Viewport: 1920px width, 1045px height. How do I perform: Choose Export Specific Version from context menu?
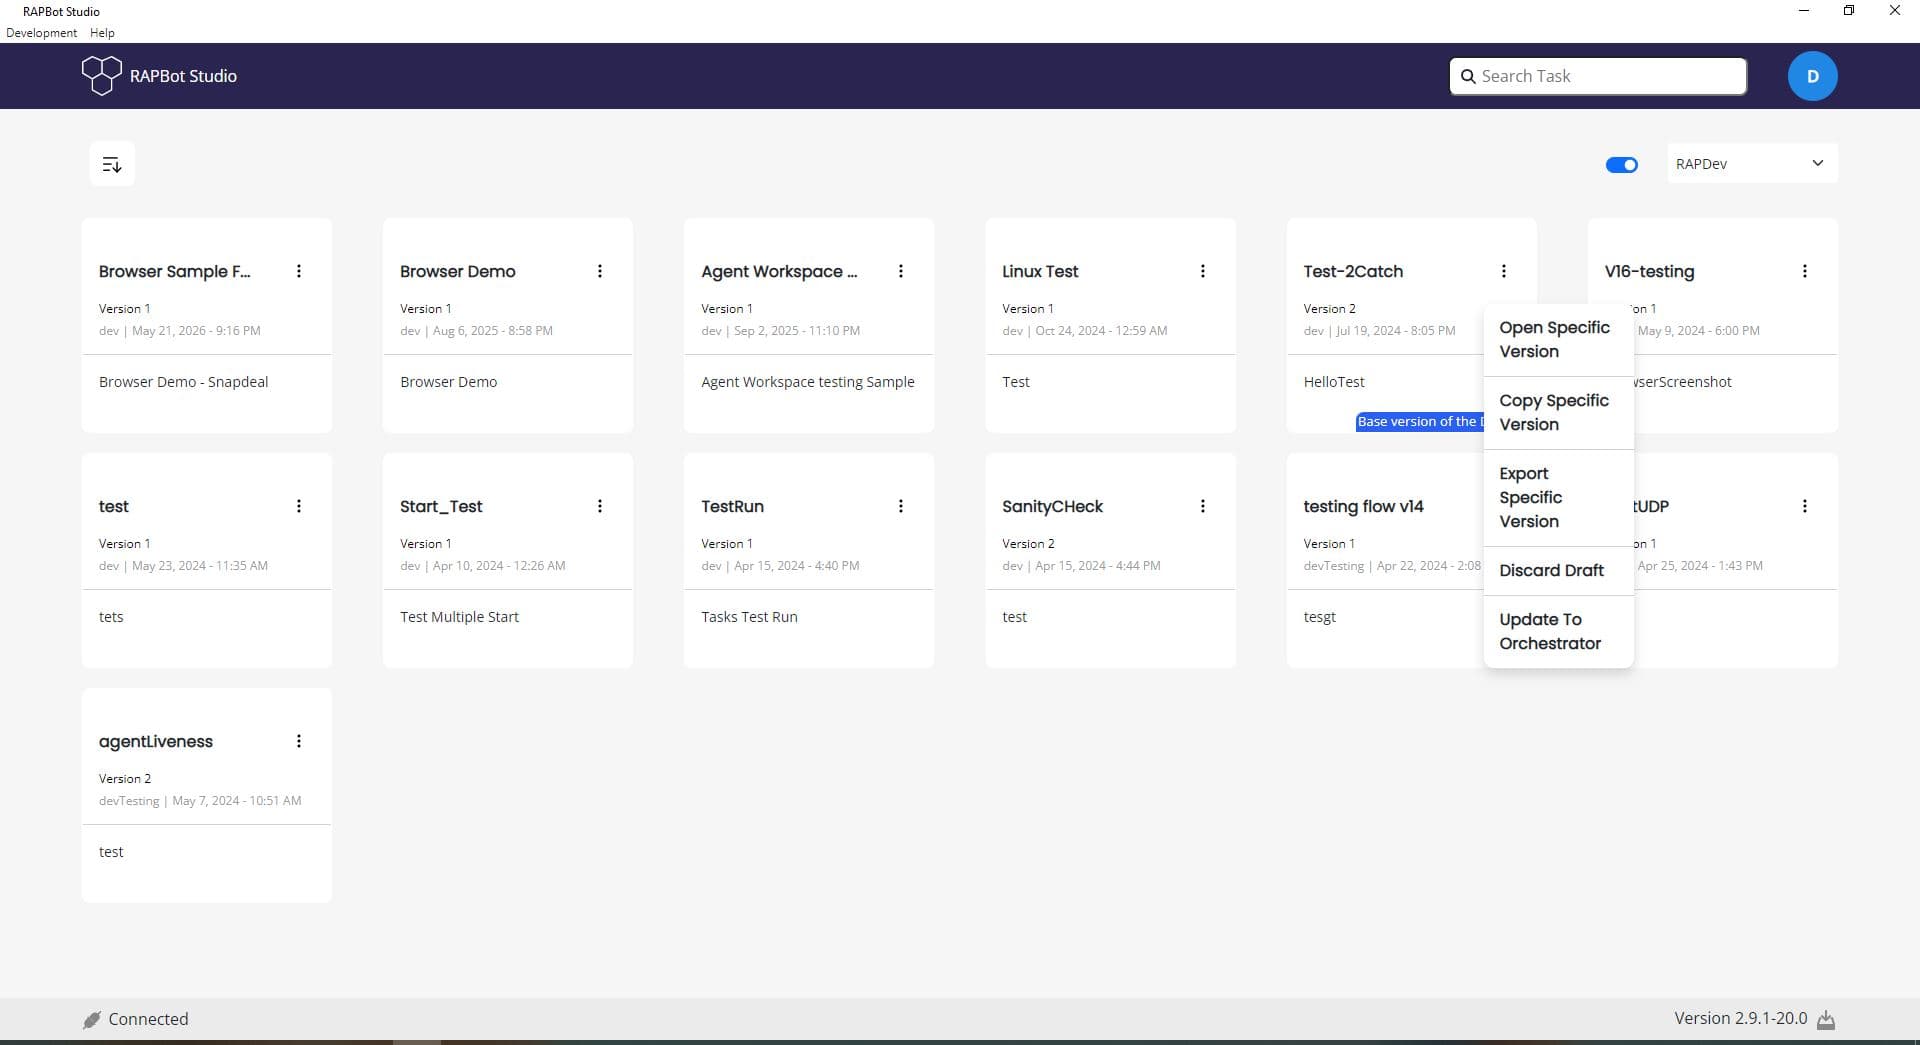[x=1558, y=498]
